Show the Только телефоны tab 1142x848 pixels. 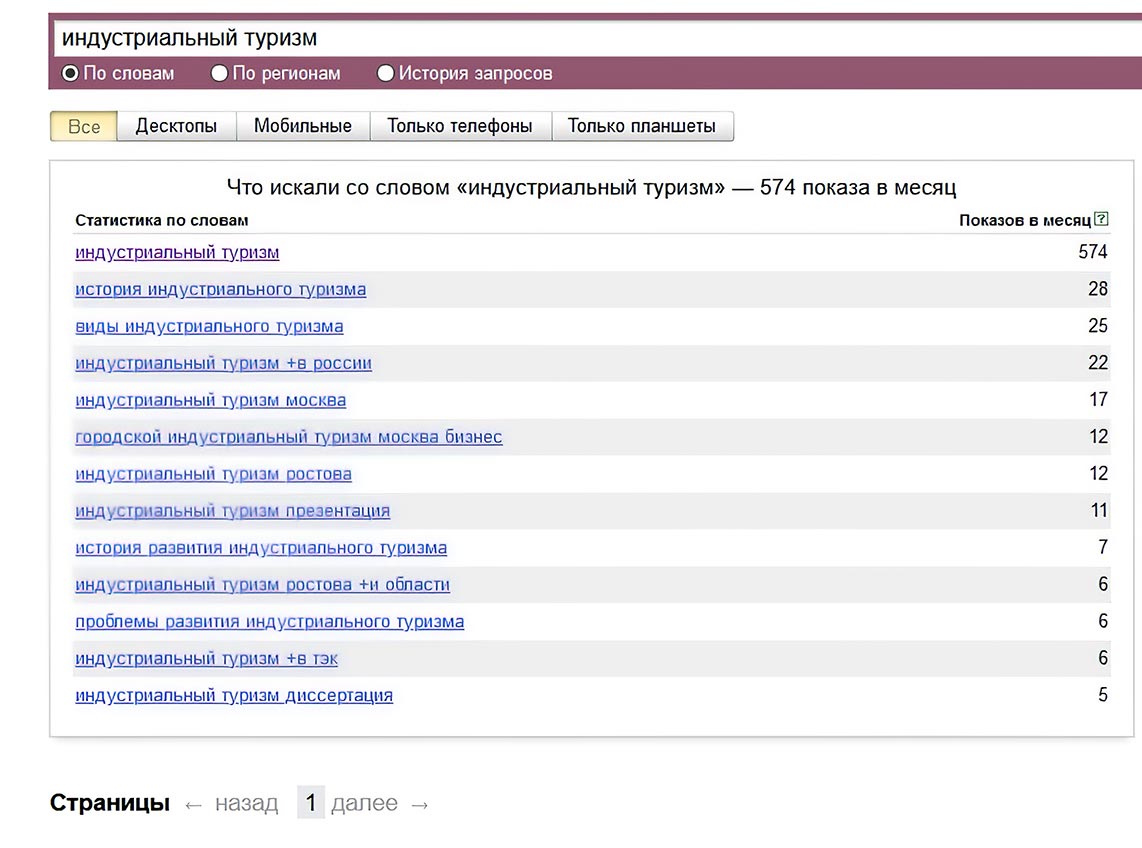click(460, 127)
